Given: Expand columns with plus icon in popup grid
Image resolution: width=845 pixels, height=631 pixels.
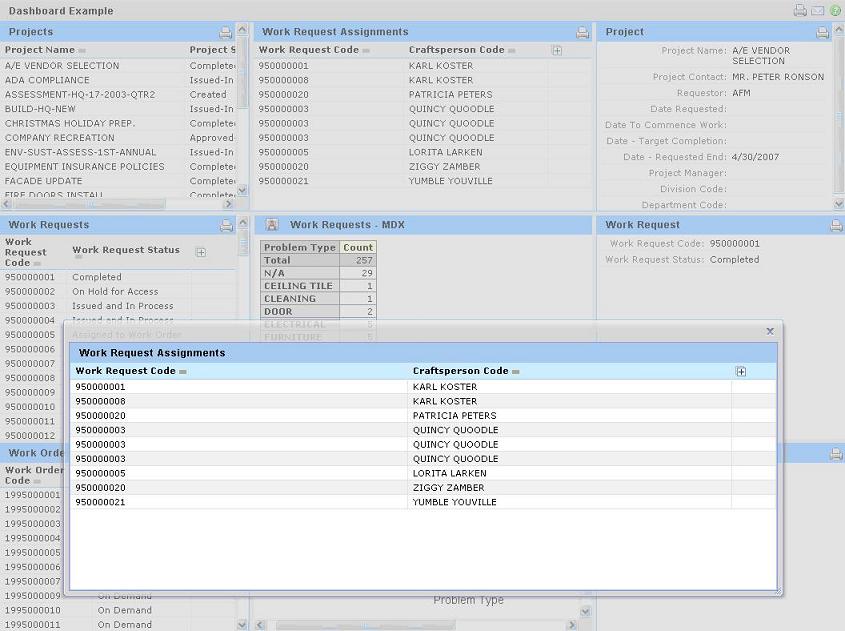Looking at the screenshot, I should (740, 371).
